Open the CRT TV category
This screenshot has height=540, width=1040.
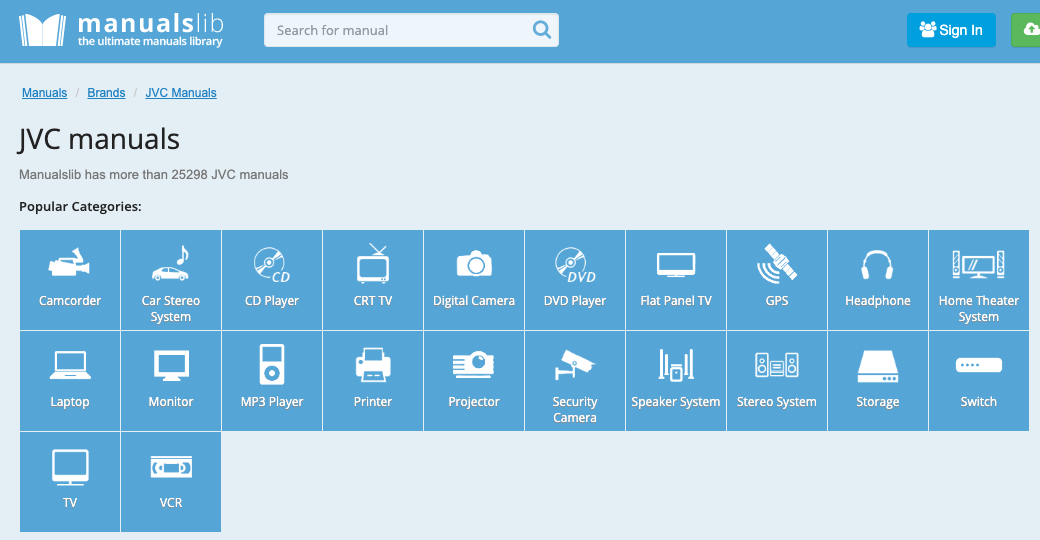[x=373, y=280]
